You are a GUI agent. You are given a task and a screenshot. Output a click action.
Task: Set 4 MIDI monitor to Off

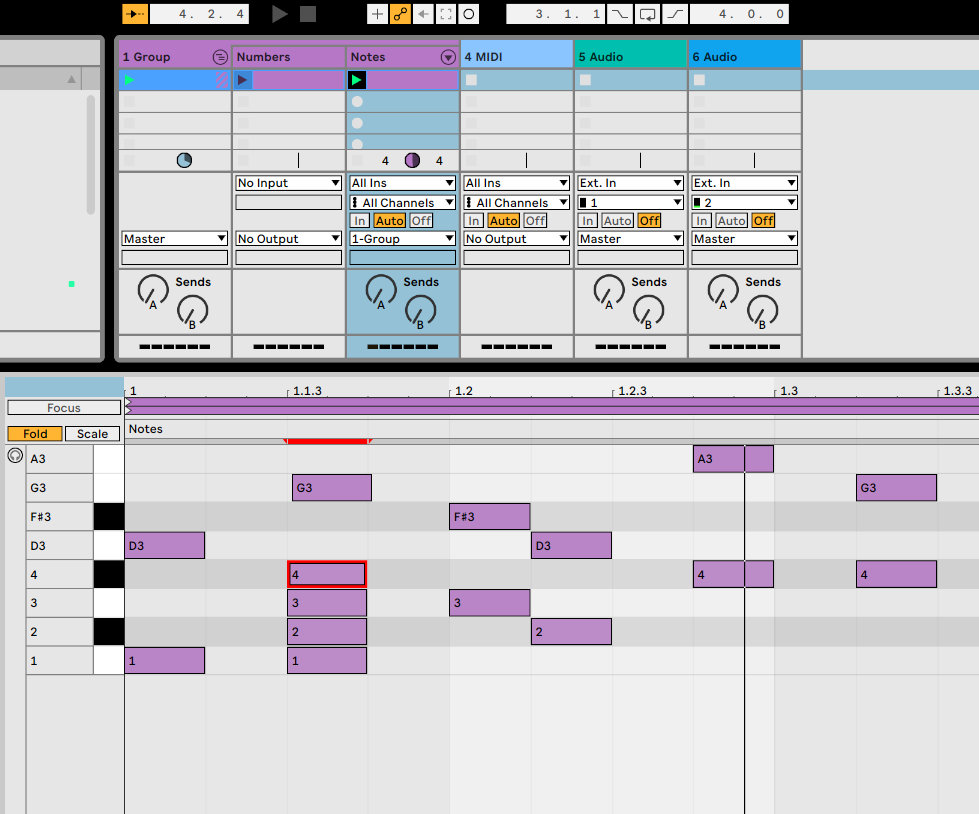pyautogui.click(x=535, y=220)
